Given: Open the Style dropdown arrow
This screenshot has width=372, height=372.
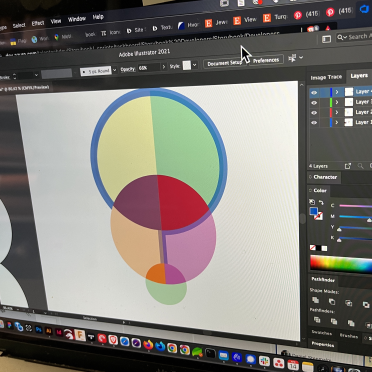Looking at the screenshot, I should pos(195,65).
